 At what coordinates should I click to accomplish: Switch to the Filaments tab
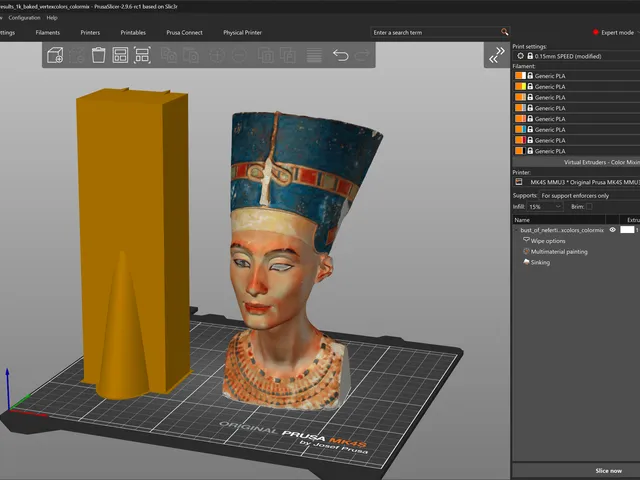47,32
